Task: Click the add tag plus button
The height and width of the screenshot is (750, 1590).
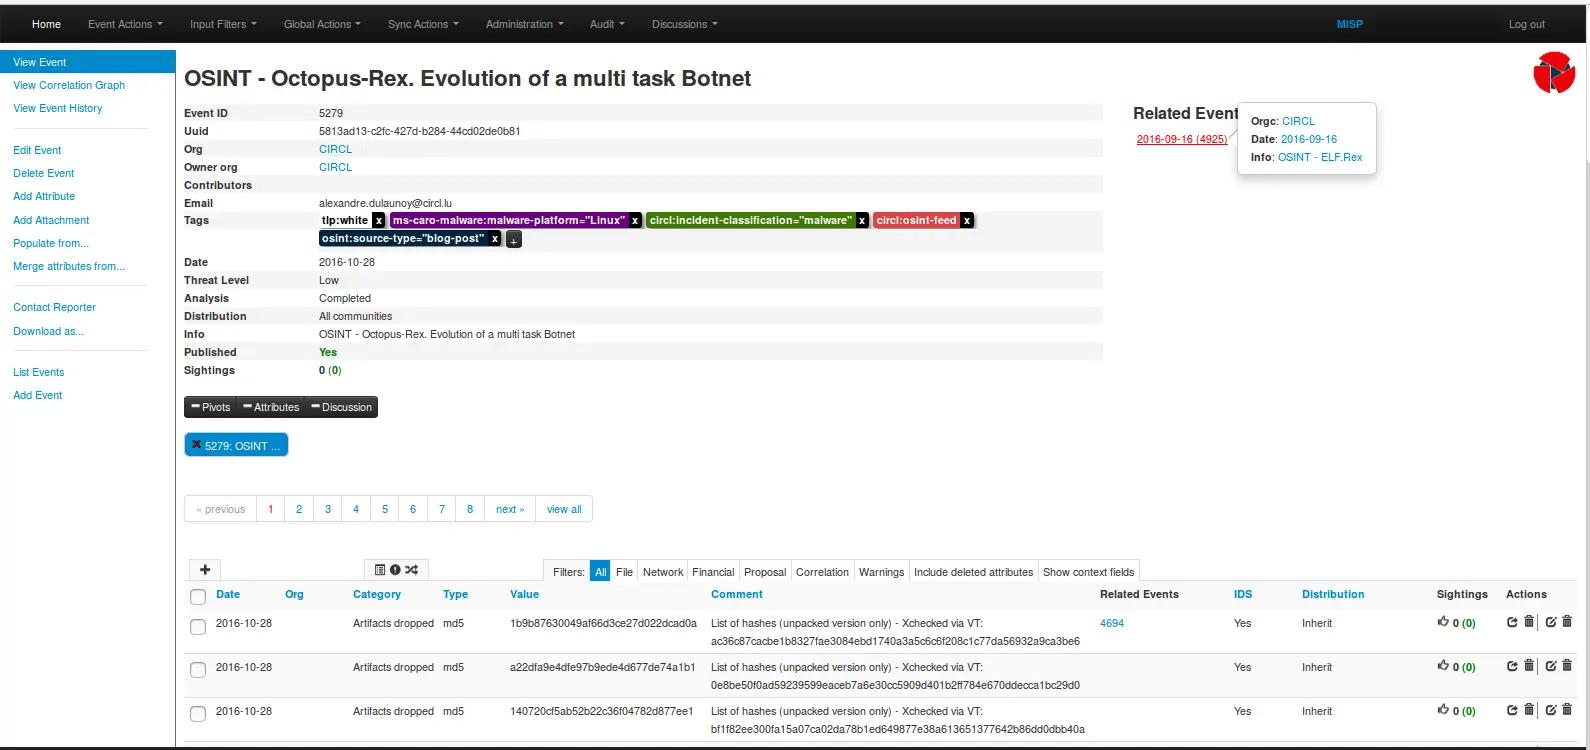Action: (x=513, y=240)
